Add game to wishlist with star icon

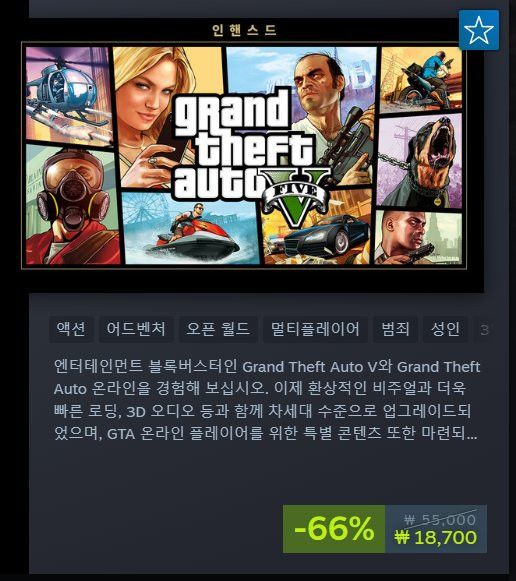(479, 30)
